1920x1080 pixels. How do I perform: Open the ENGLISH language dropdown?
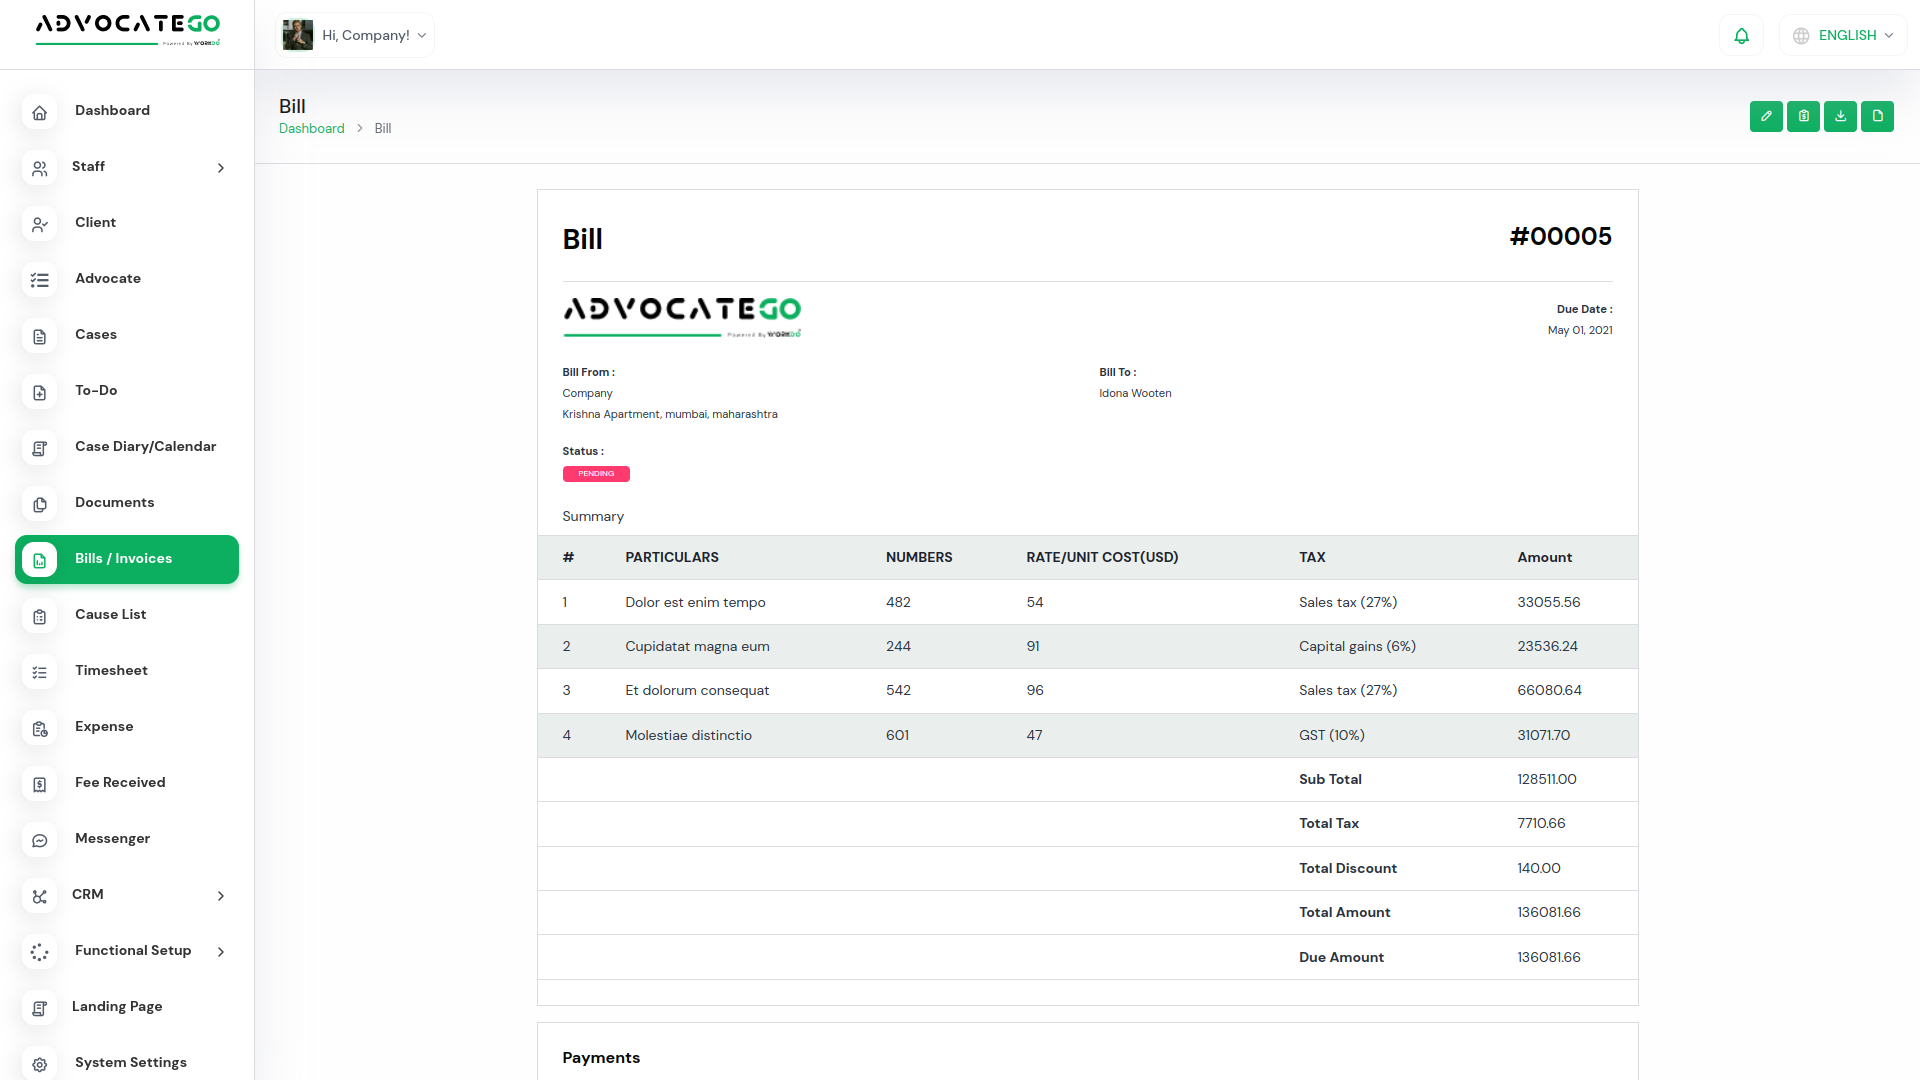coord(1844,36)
